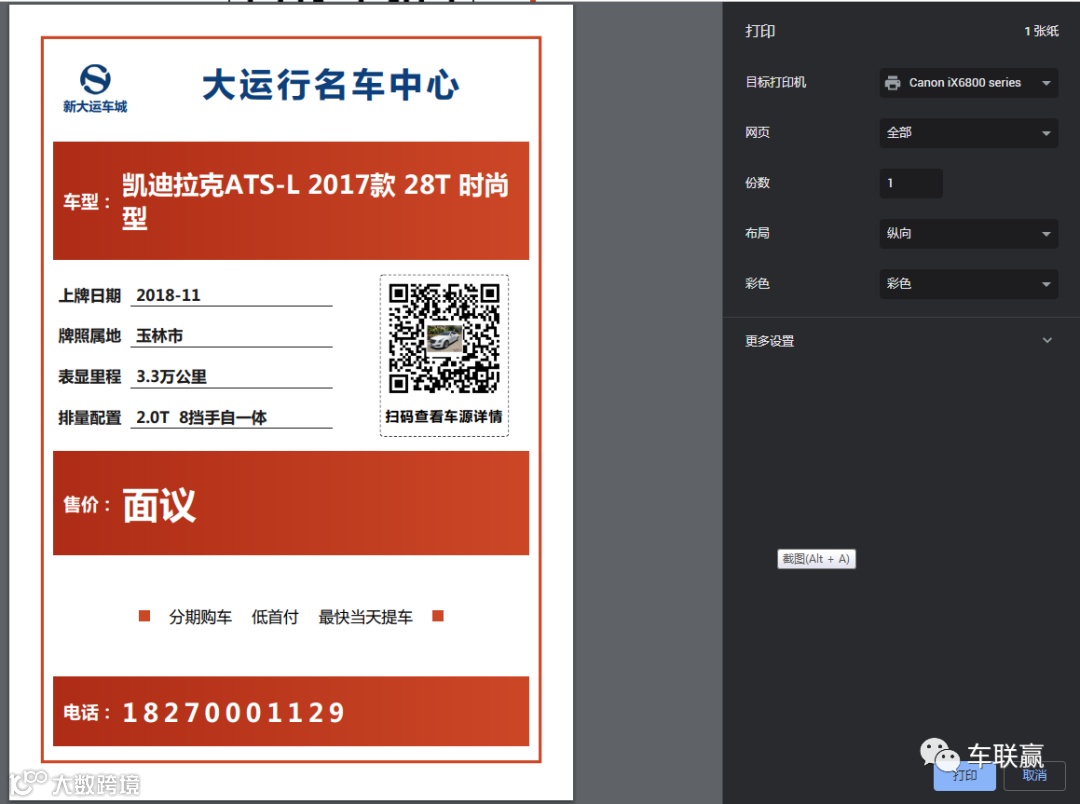1080x804 pixels.
Task: Click the blue print (打印) button
Action: point(964,776)
